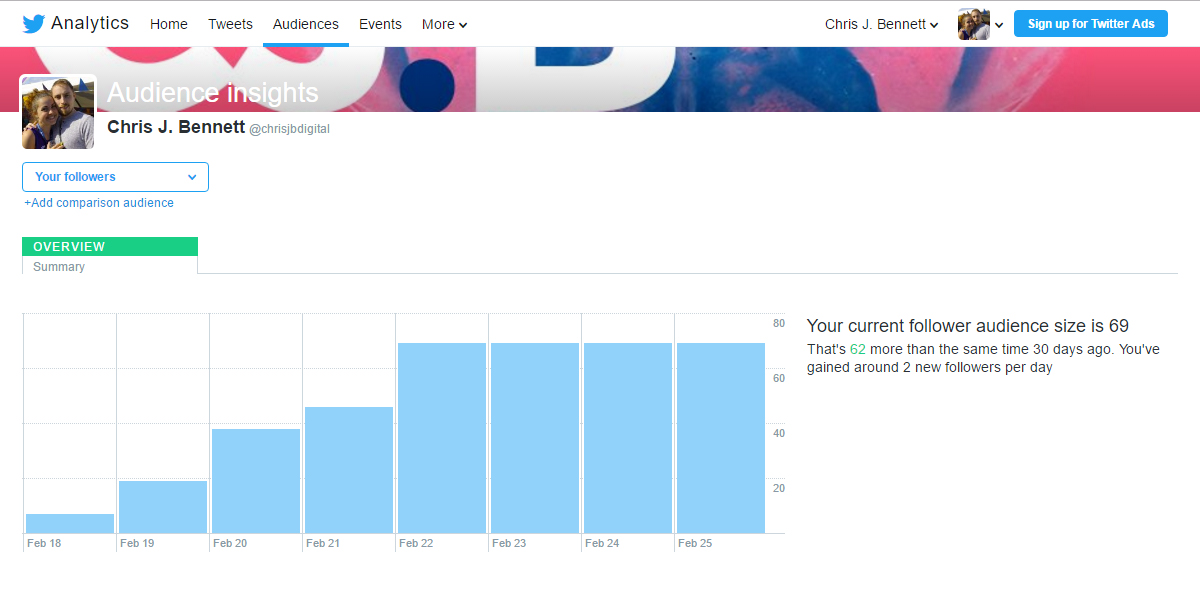Click the small profile avatar in navbar

tap(974, 24)
